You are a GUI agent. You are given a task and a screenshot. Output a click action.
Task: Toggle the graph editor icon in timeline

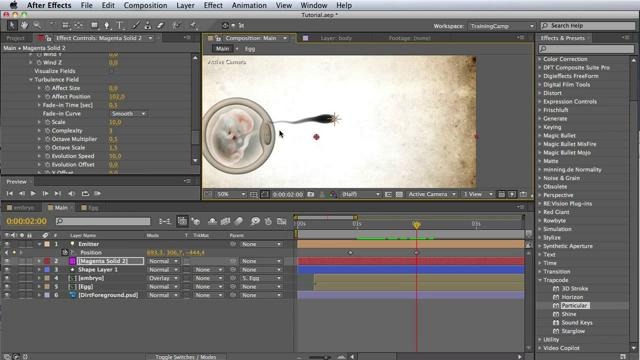click(282, 221)
